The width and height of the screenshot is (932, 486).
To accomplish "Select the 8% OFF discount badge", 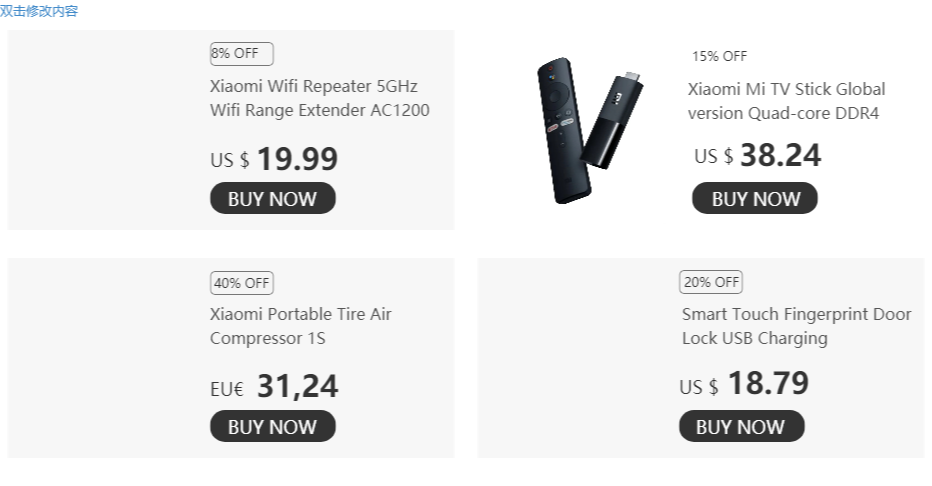I will (241, 54).
